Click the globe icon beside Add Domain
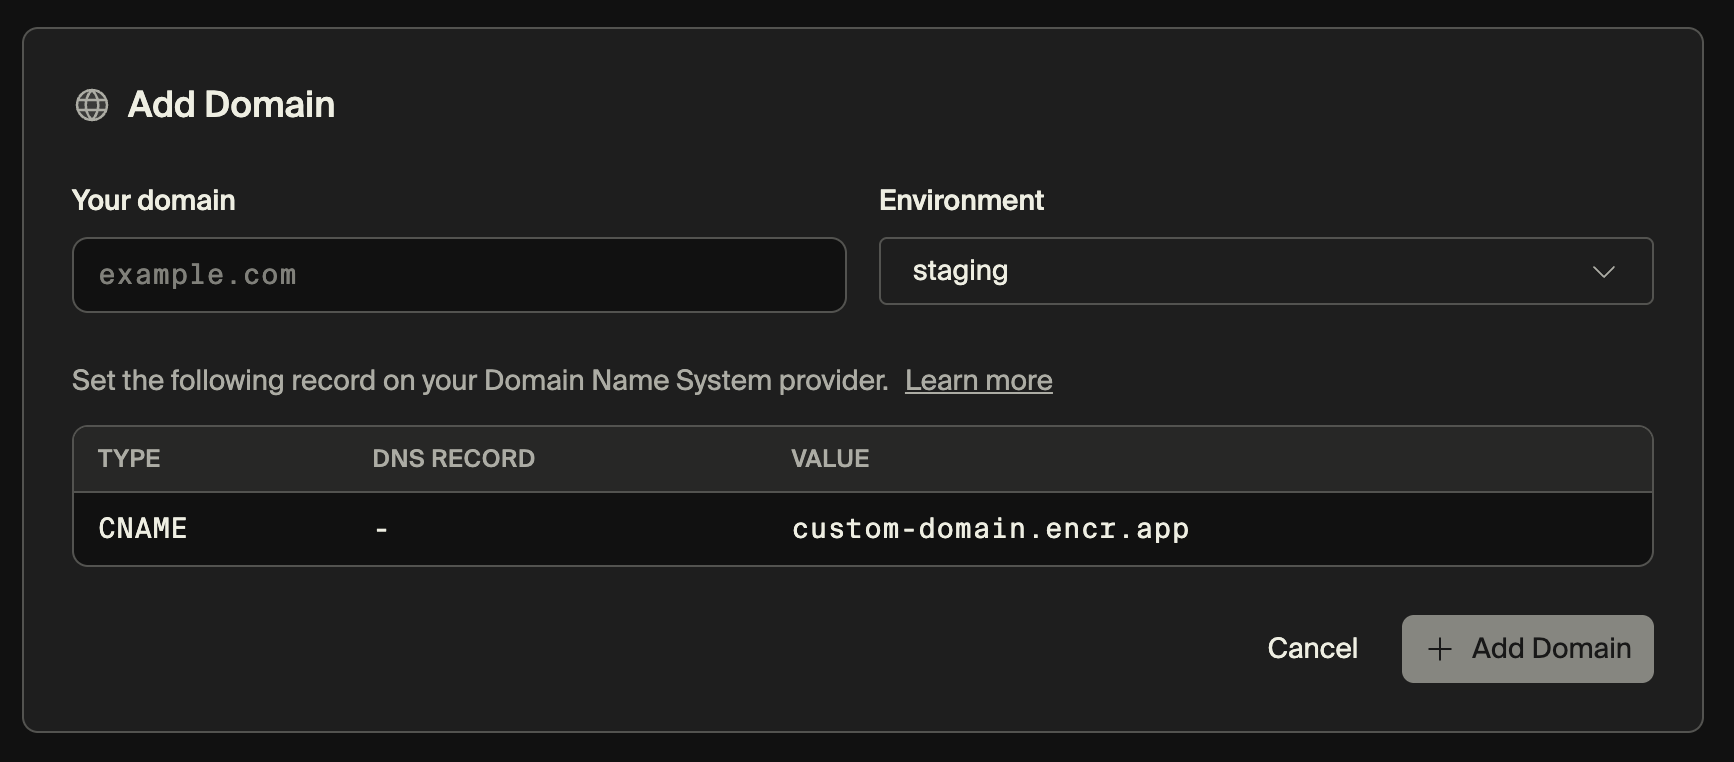 tap(92, 105)
